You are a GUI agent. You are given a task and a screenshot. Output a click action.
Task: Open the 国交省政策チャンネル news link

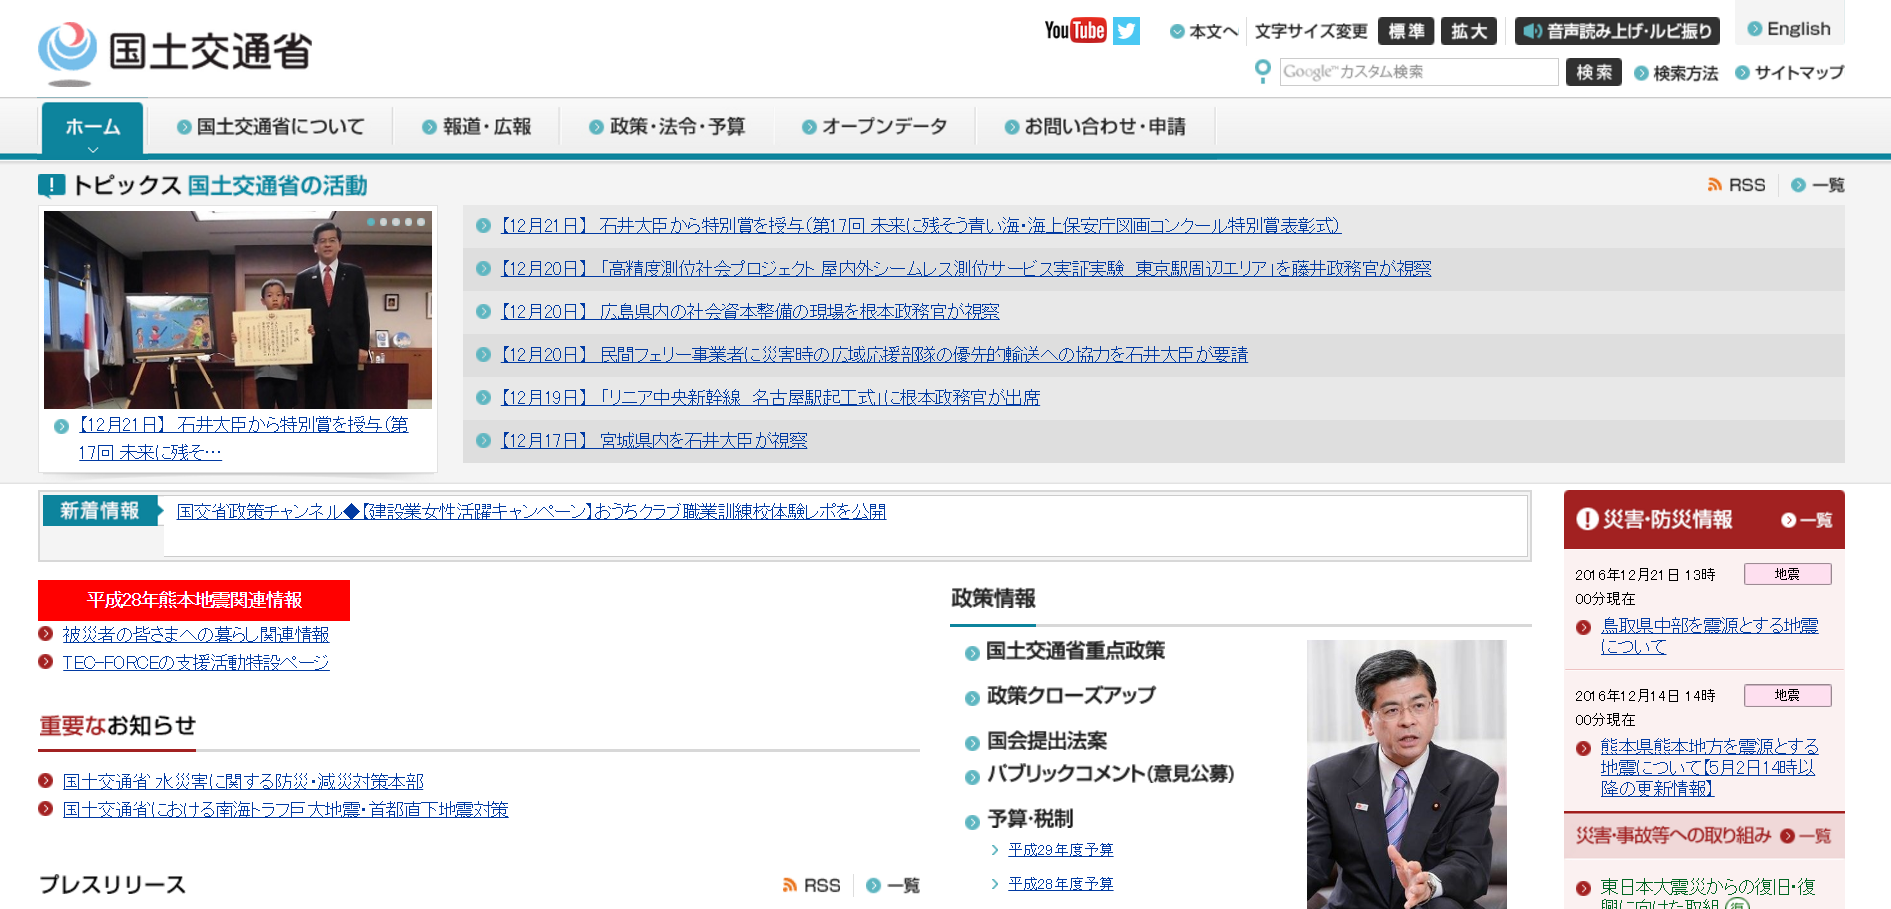[x=531, y=512]
